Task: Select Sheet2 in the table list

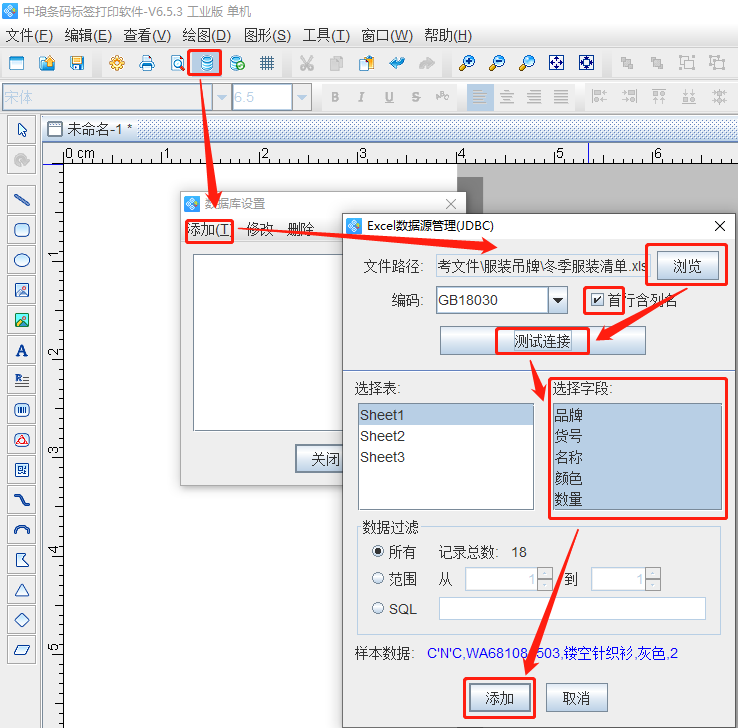Action: click(x=383, y=436)
